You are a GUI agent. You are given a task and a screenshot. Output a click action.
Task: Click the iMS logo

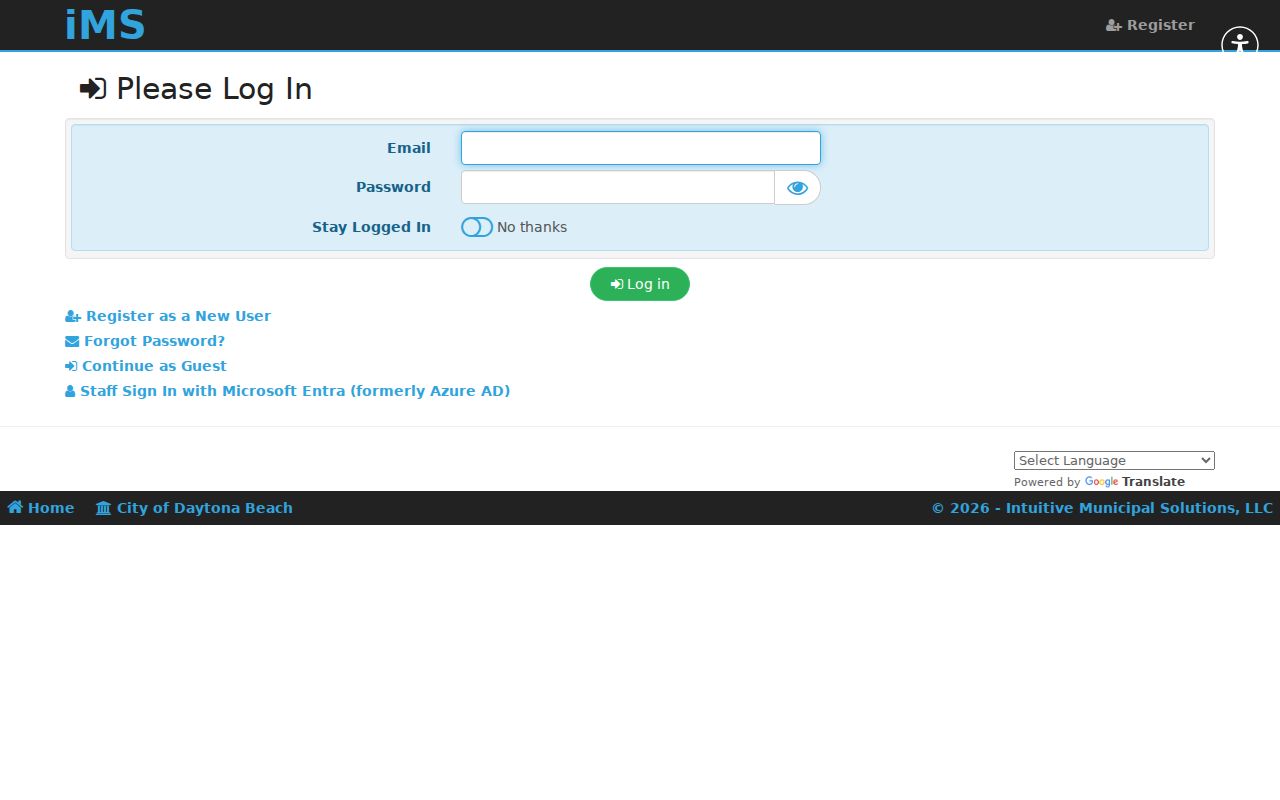(105, 26)
